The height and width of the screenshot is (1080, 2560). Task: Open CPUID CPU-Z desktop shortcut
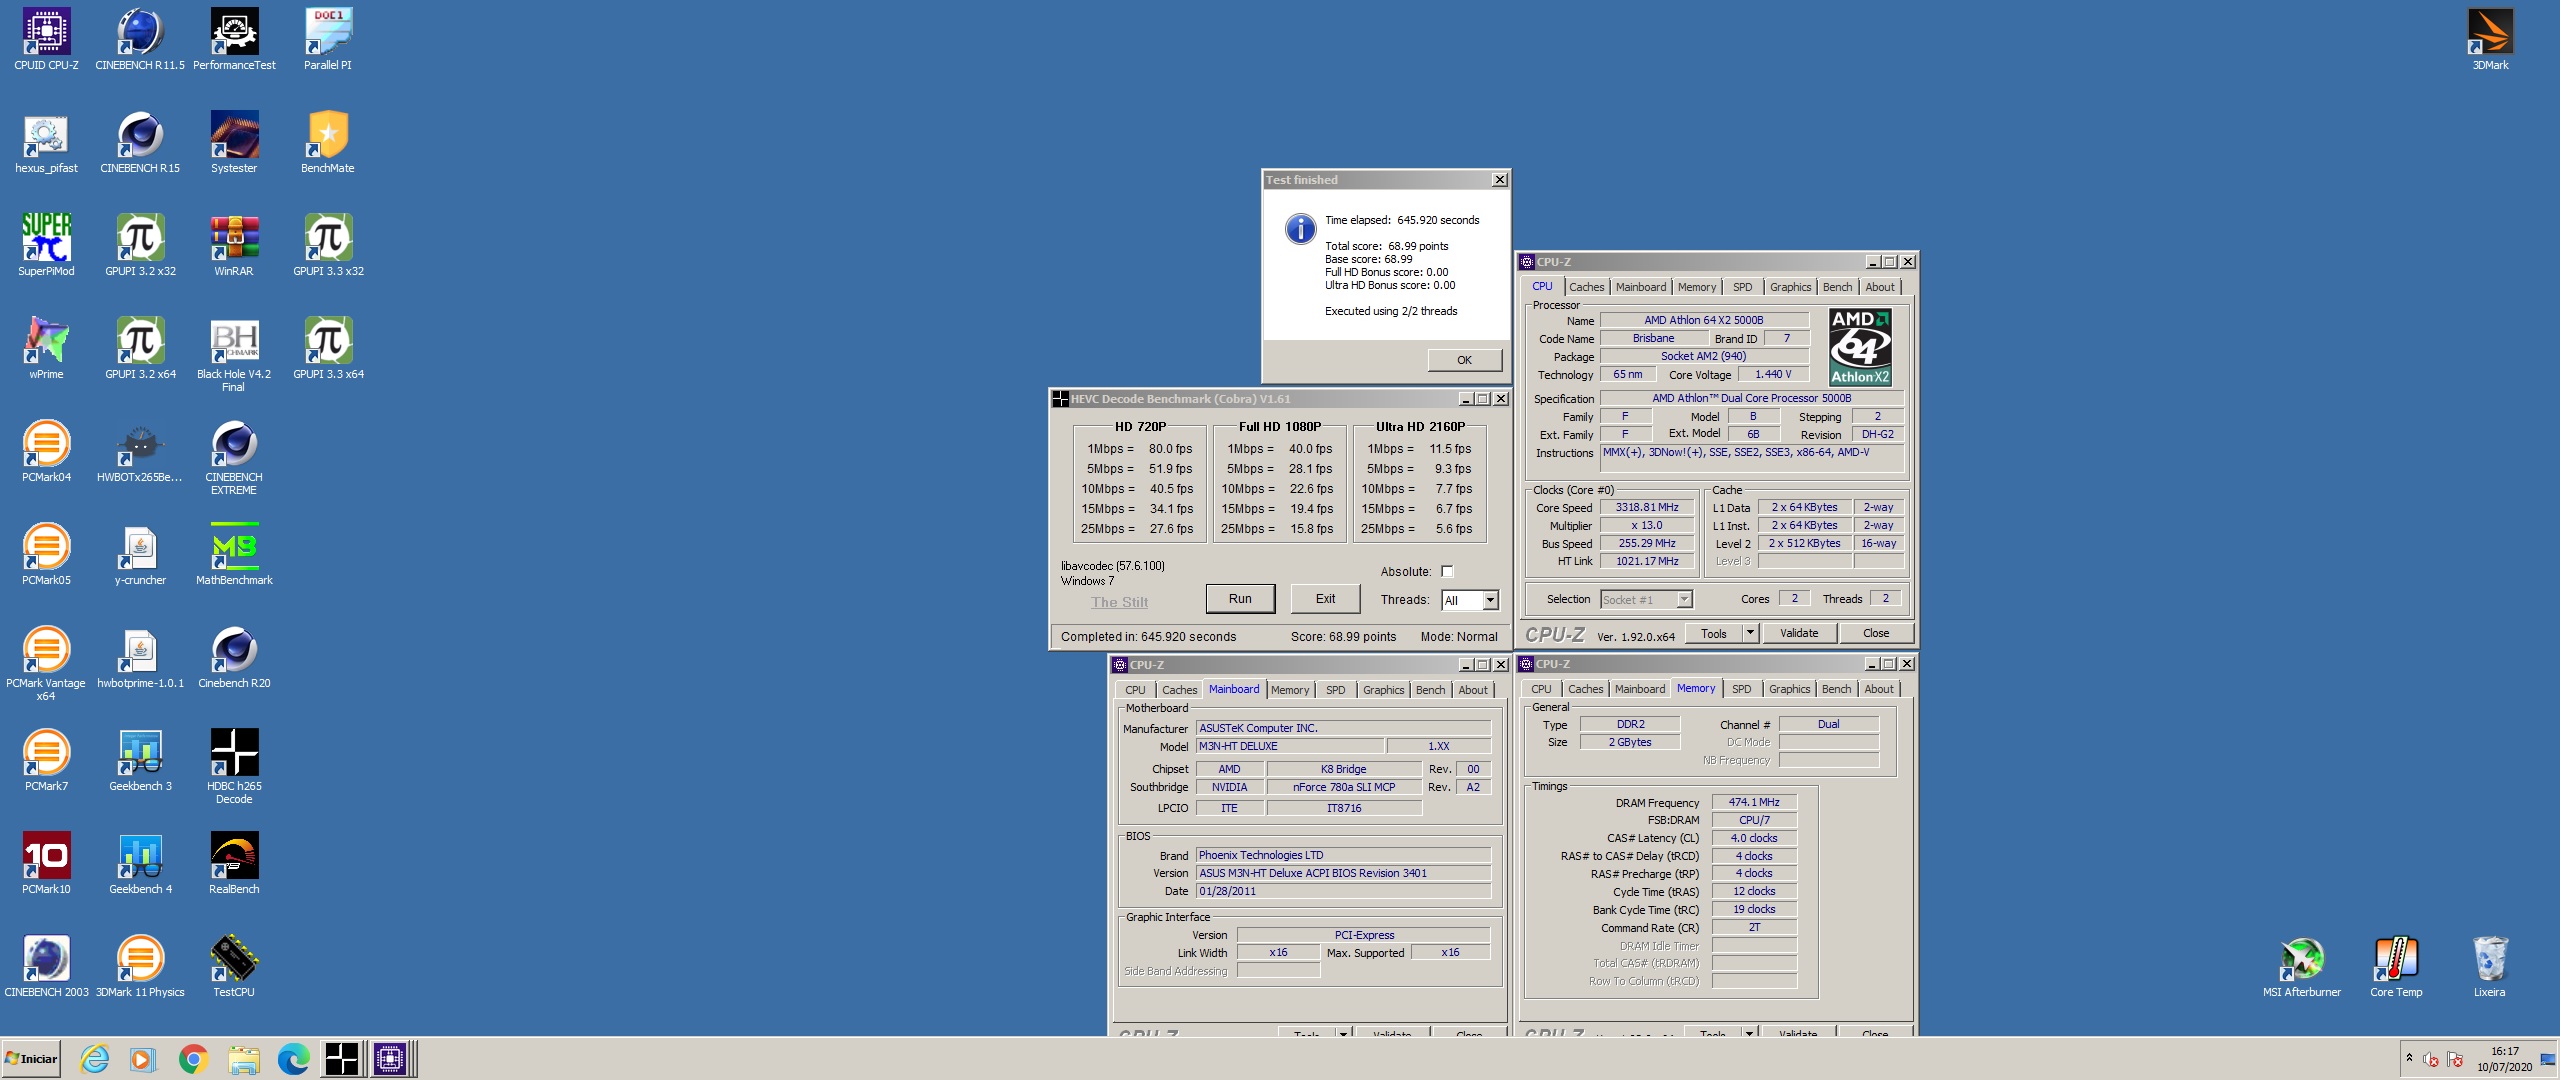coord(46,40)
